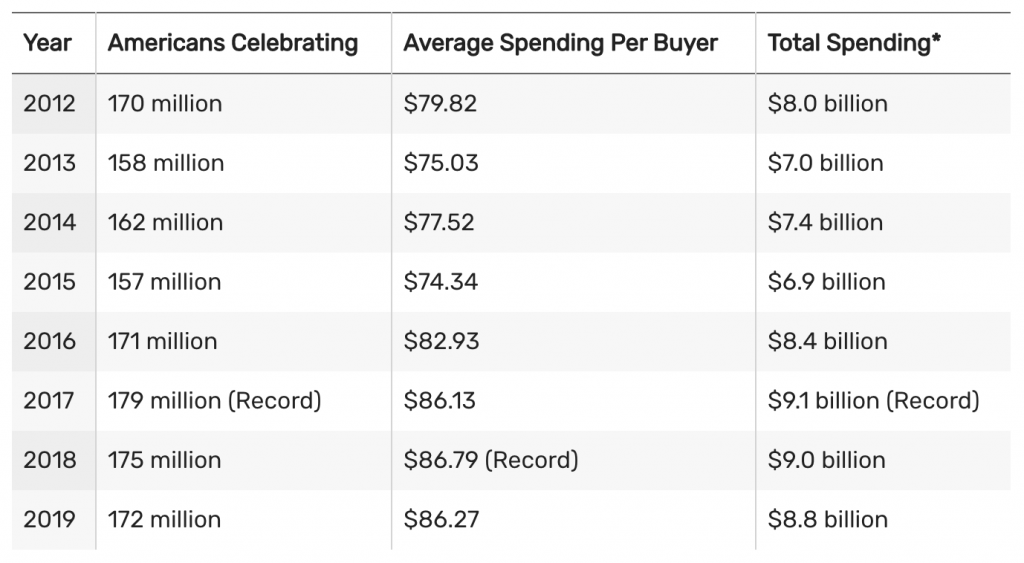This screenshot has height=563, width=1024.
Task: Select the $86.27 cell for 2019
Action: click(440, 520)
